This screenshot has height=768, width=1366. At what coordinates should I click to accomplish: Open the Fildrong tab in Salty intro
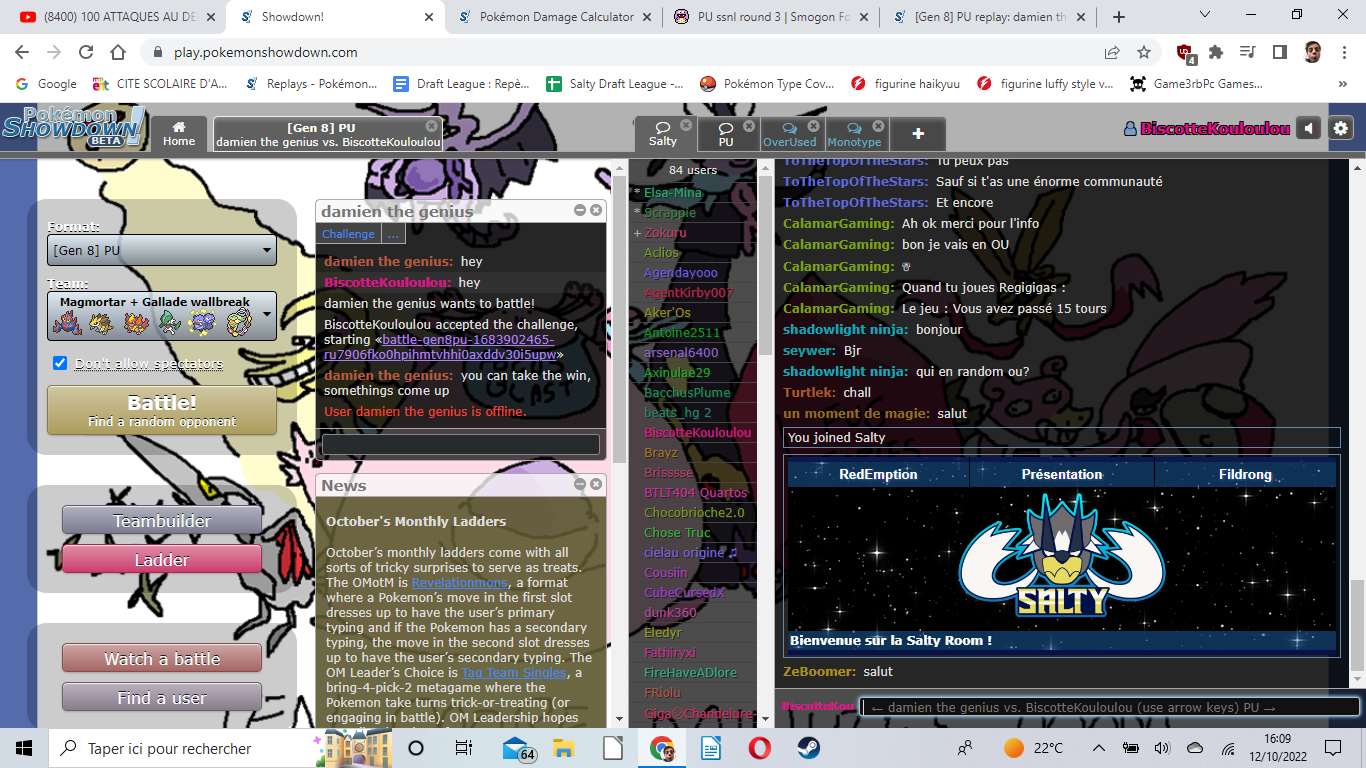[x=1245, y=474]
